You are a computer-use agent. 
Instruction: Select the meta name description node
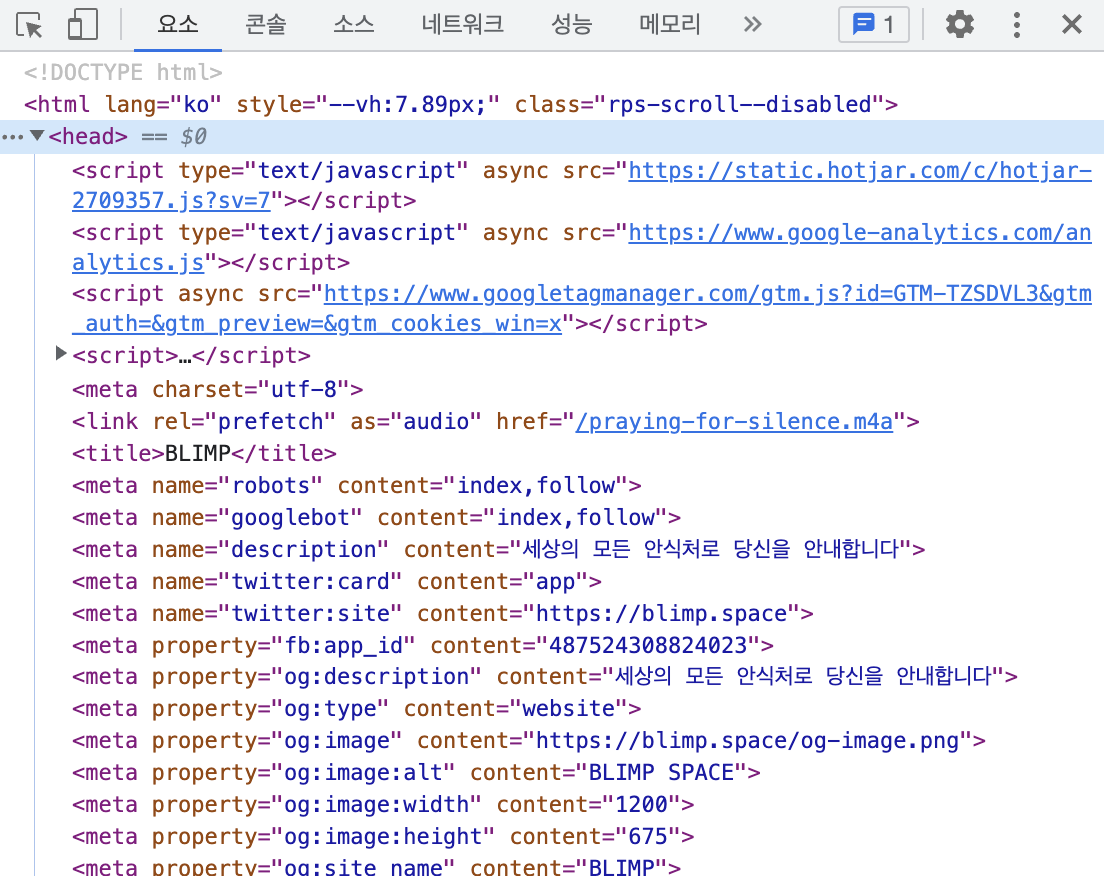(x=498, y=549)
